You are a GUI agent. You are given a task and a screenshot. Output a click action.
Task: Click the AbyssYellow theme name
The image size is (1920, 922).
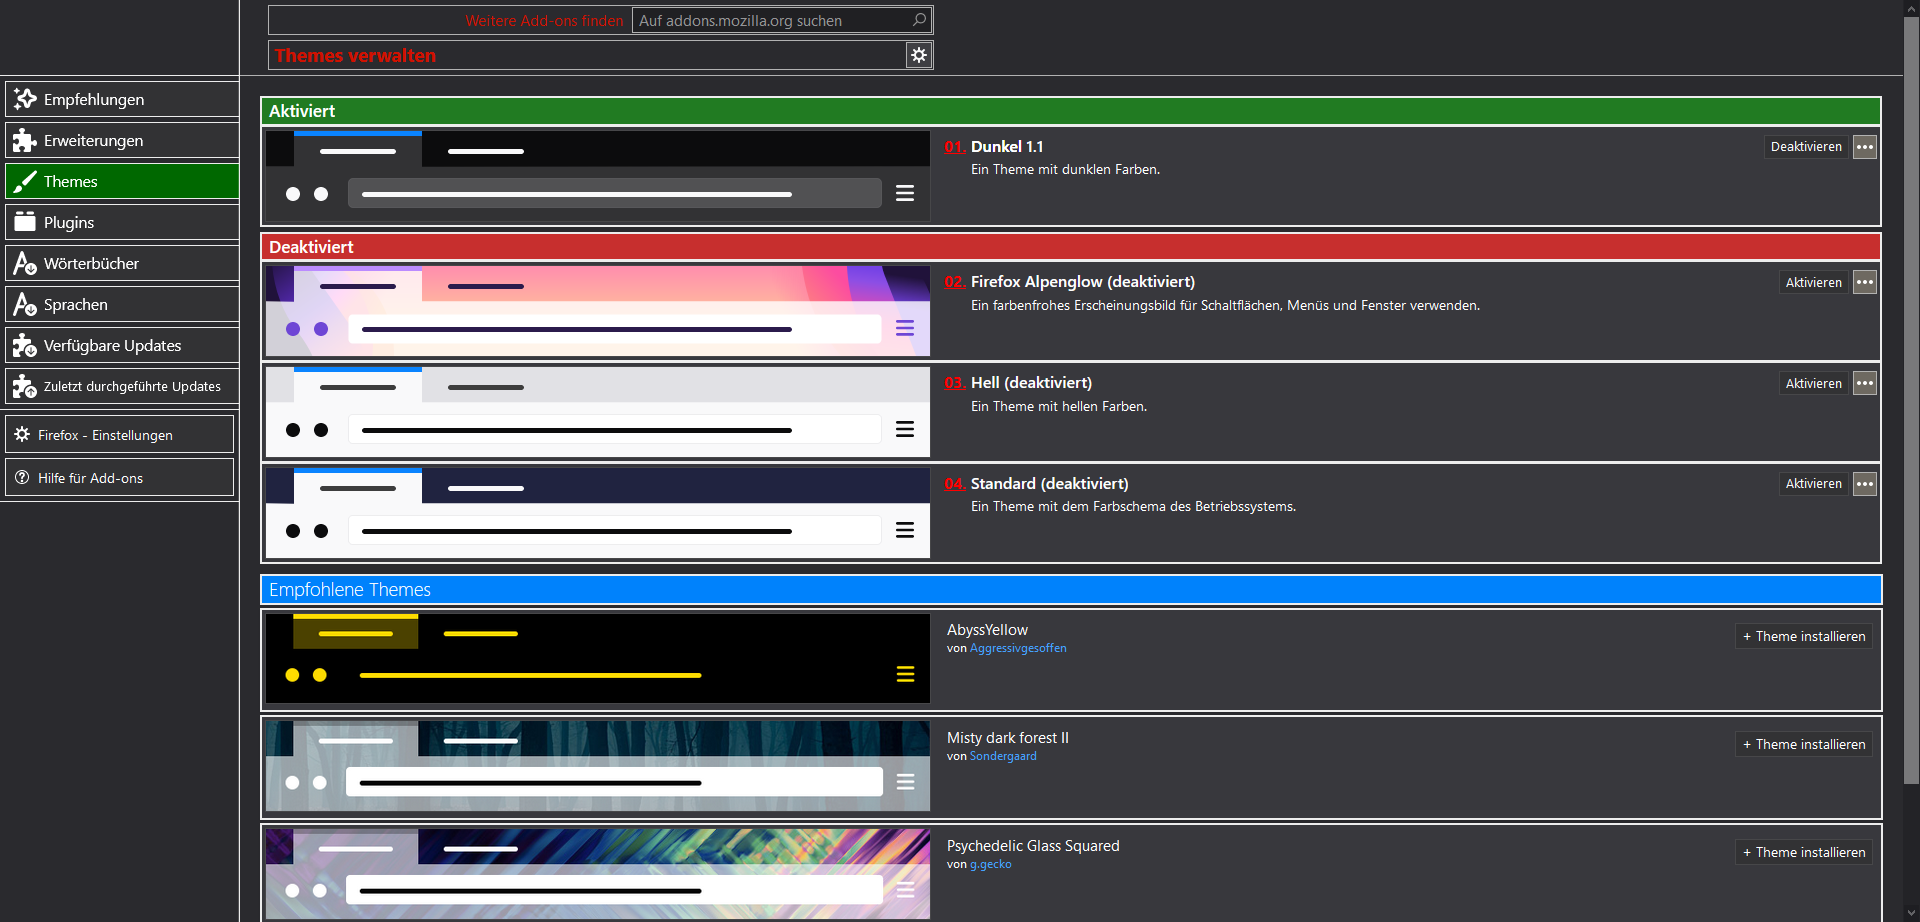(x=987, y=630)
